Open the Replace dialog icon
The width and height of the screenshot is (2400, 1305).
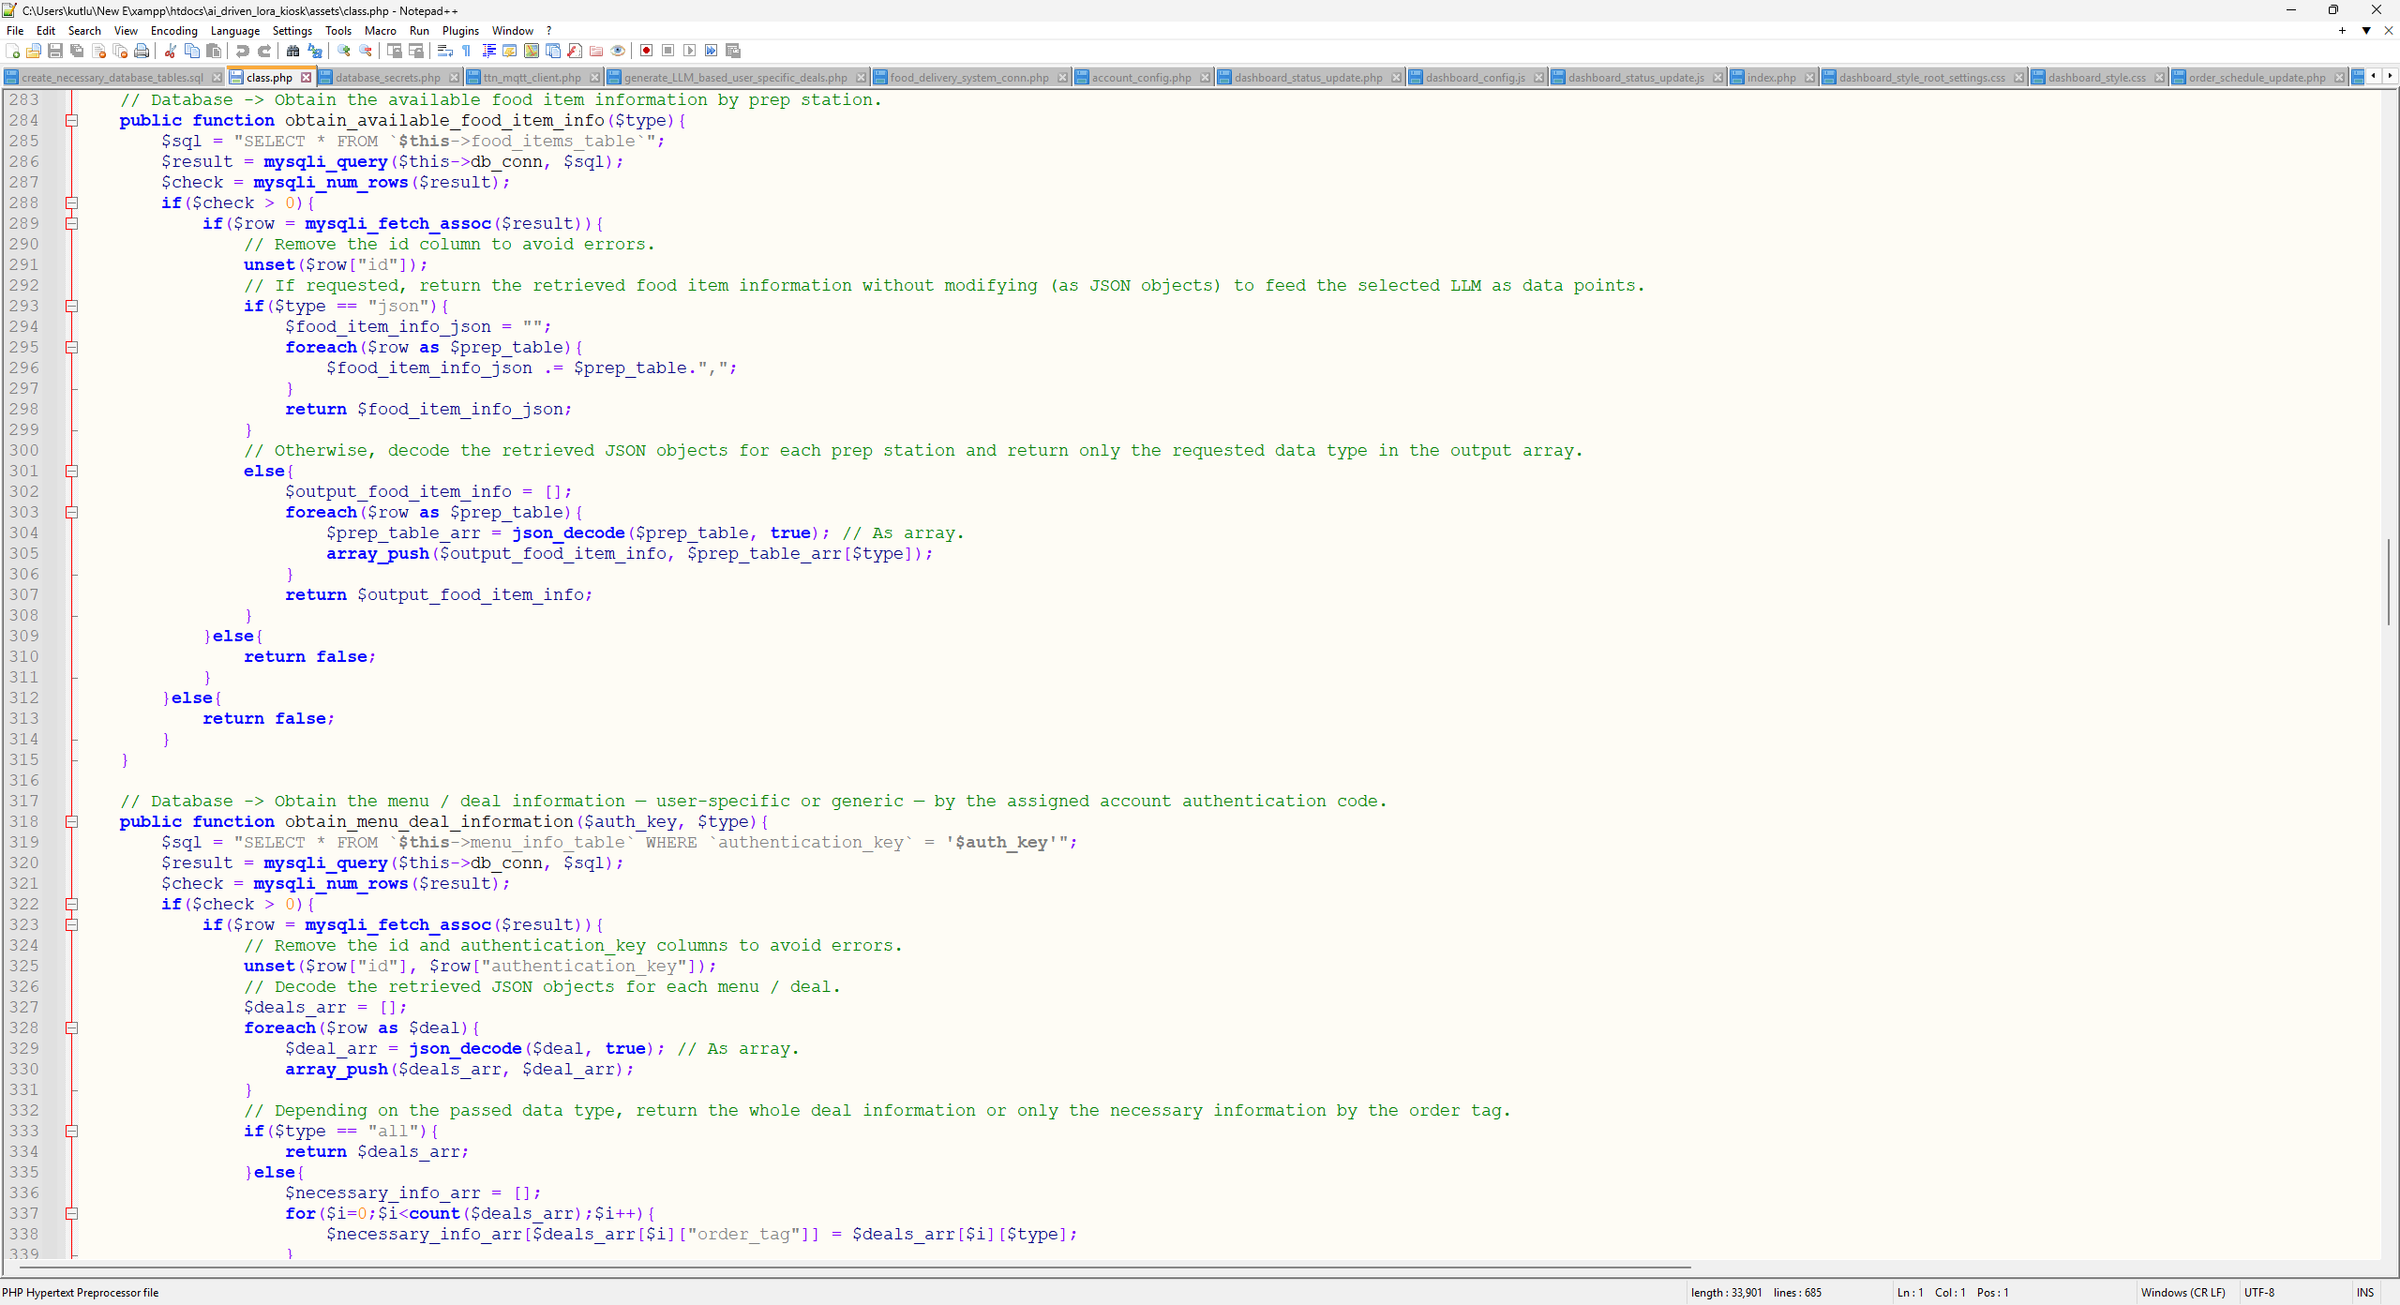[315, 51]
